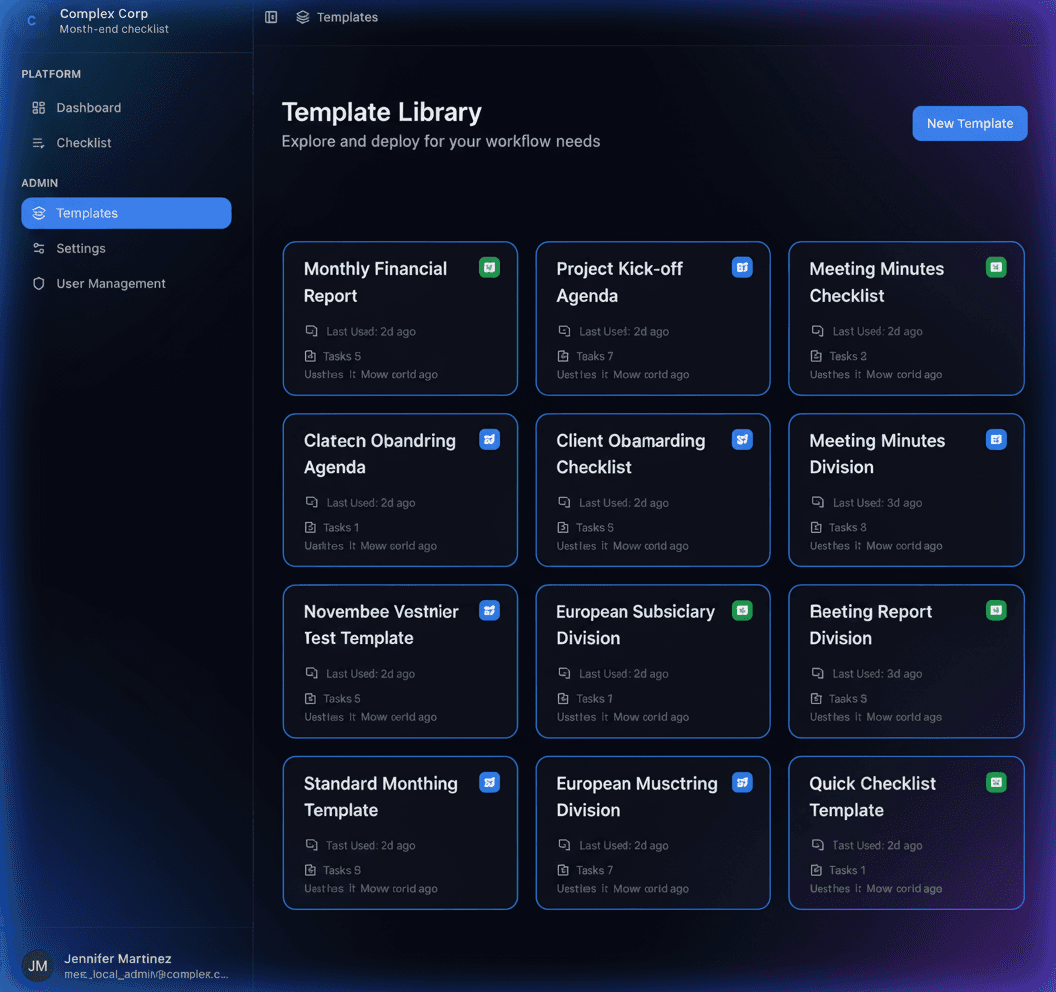
Task: Expand the Client Obamarding Checklist card details
Action: 652,490
